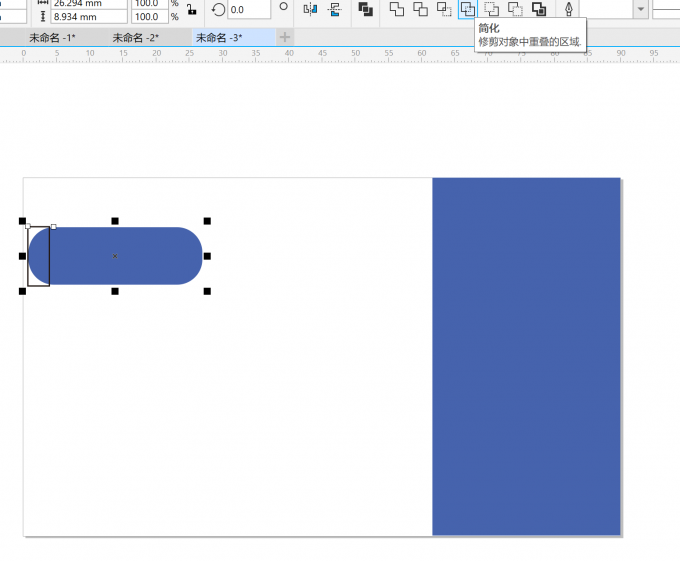Click the rotation angle input field
This screenshot has height=561, width=680.
pos(248,9)
